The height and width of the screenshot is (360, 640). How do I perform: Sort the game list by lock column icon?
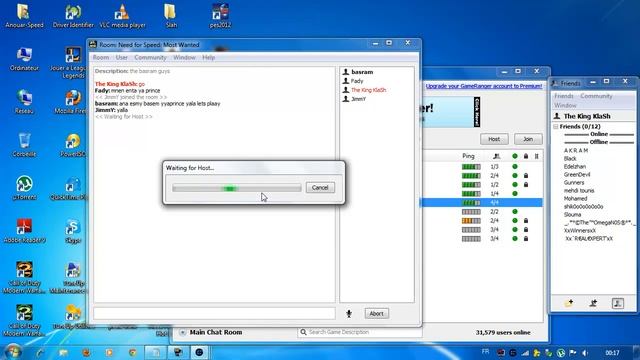(x=526, y=156)
